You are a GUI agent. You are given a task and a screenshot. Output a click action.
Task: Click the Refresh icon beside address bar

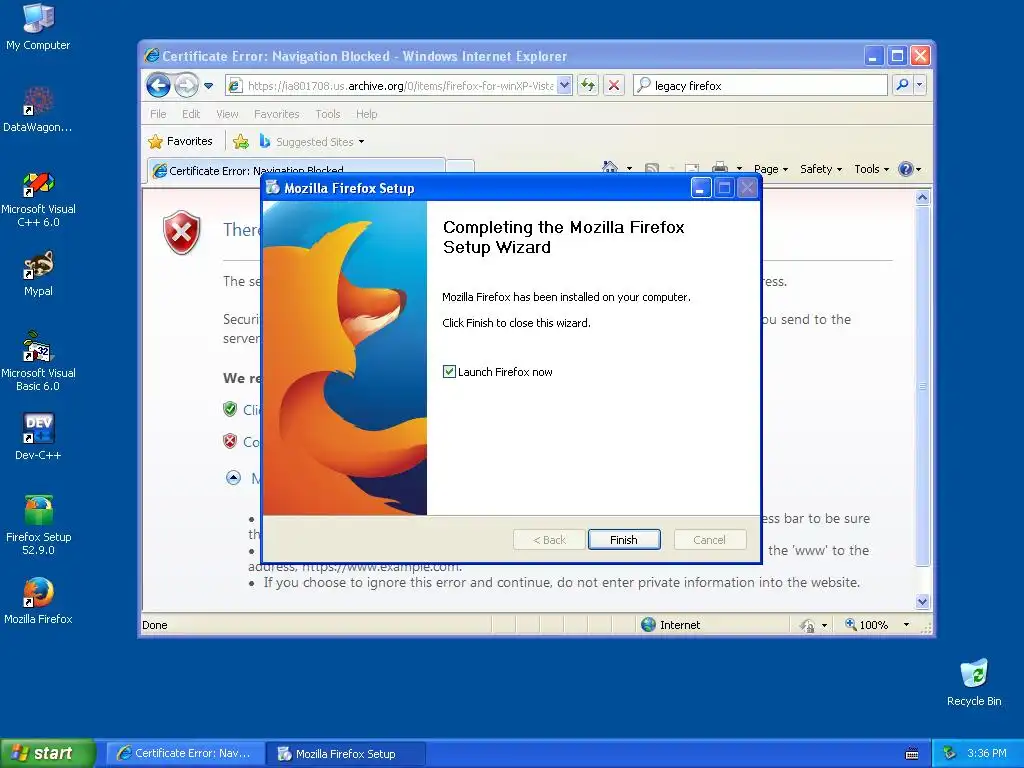588,85
